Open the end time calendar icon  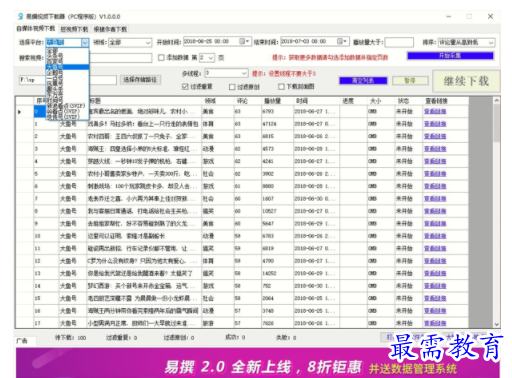click(x=341, y=41)
